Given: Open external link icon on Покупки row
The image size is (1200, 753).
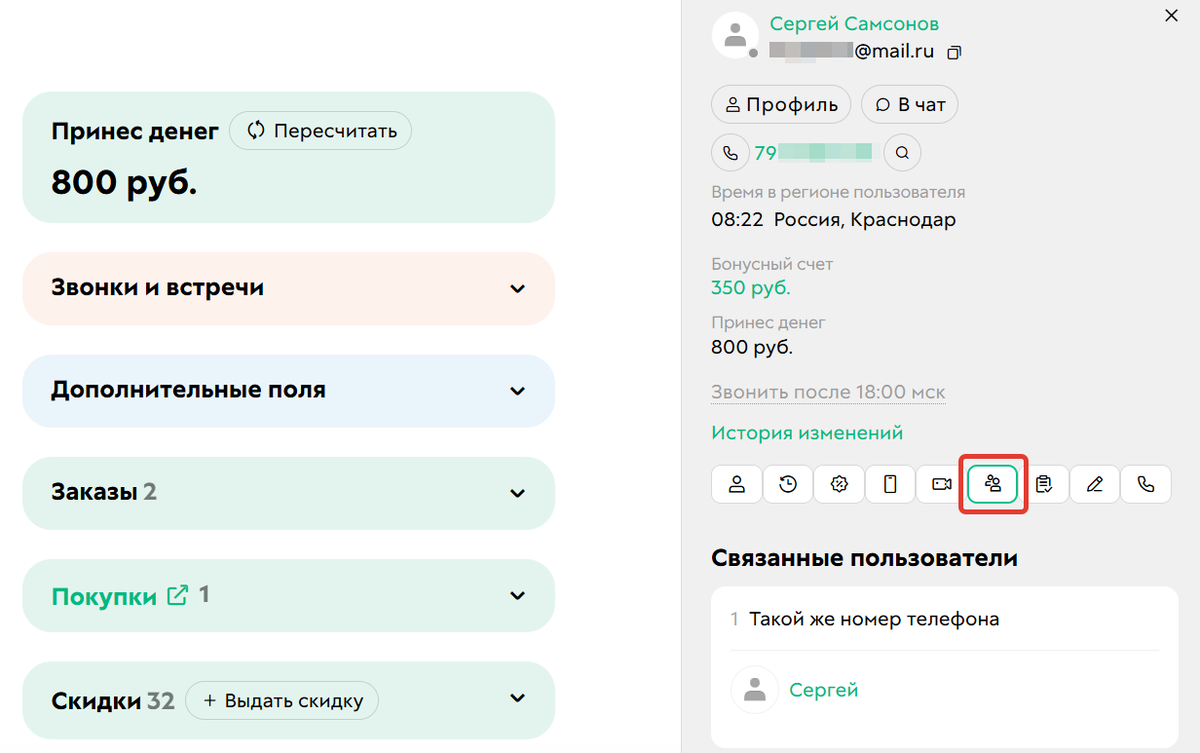Looking at the screenshot, I should tap(177, 594).
